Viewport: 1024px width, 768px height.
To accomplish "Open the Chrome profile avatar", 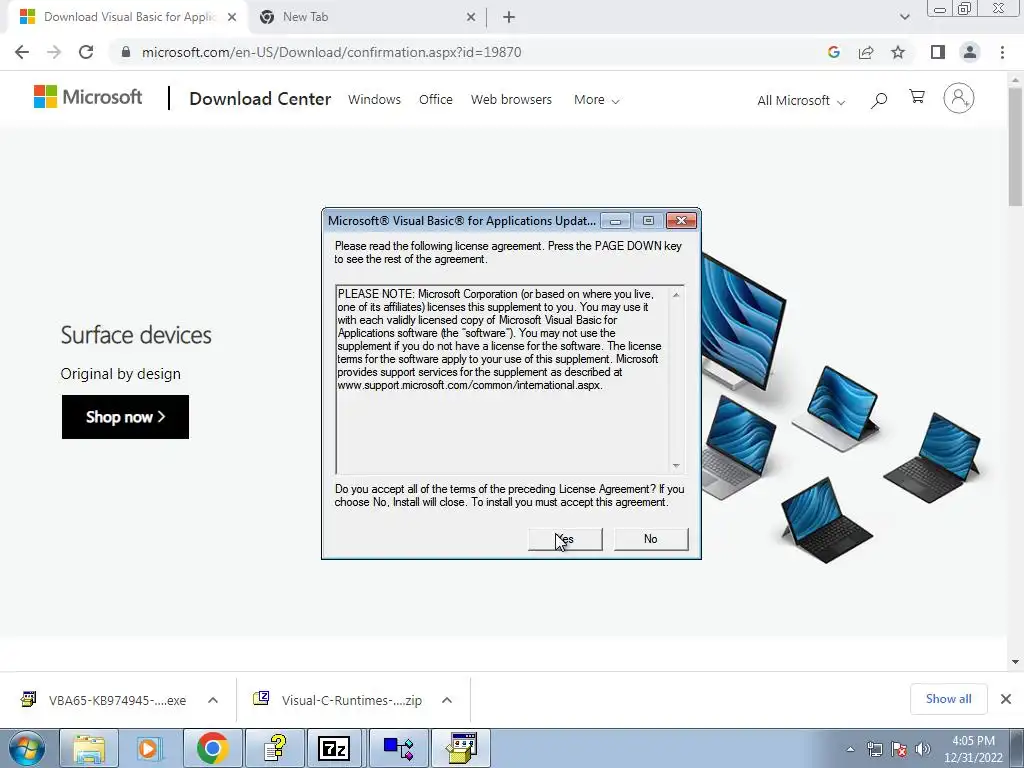I will point(970,52).
